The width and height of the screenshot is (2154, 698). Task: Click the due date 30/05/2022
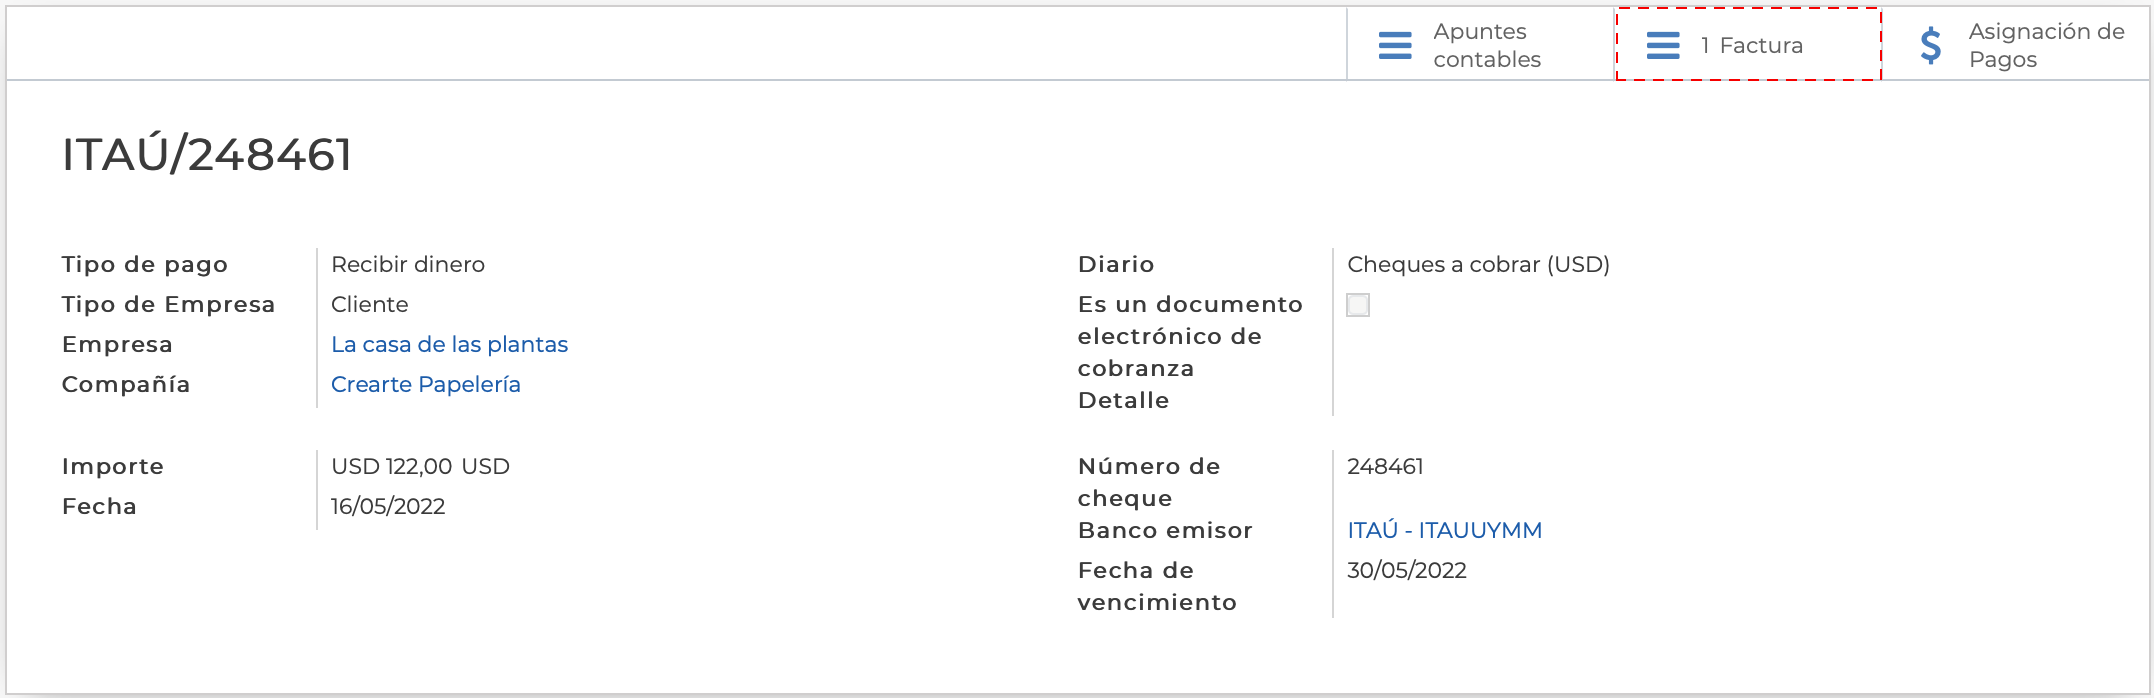[x=1406, y=571]
